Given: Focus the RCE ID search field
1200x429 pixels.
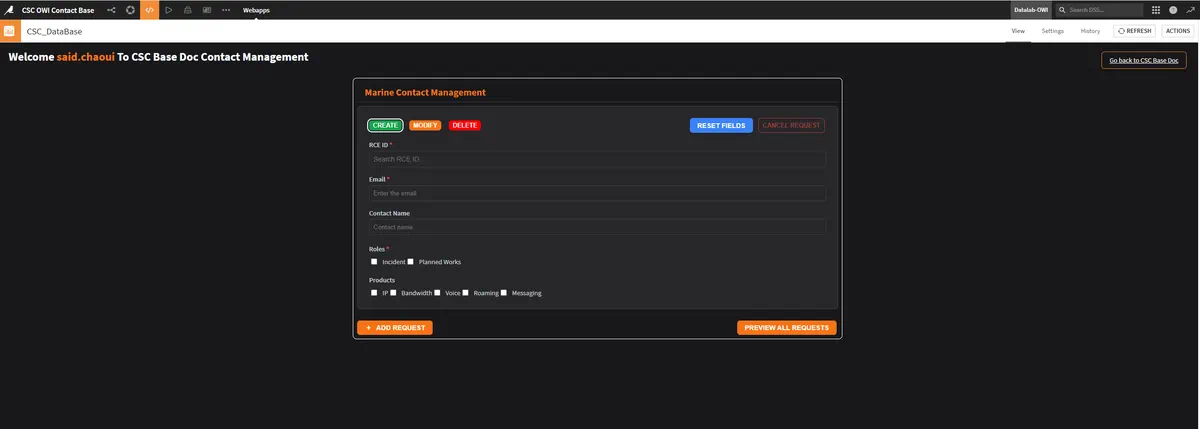Looking at the screenshot, I should pyautogui.click(x=597, y=159).
